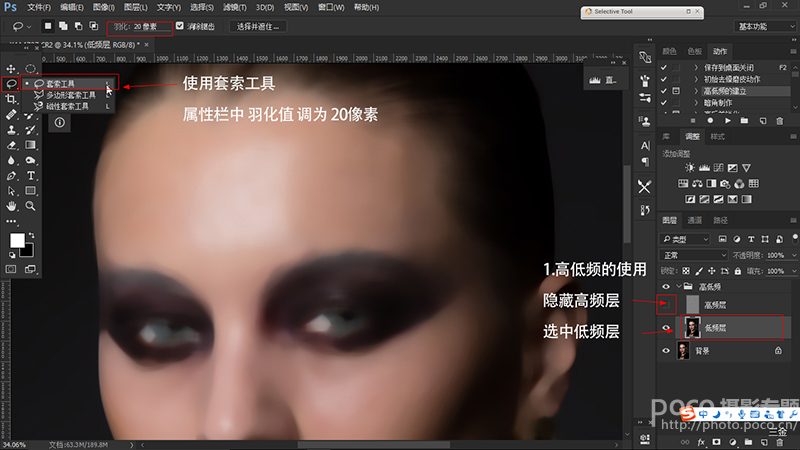
Task: Select the Clone Stamp tool
Action: click(x=11, y=130)
